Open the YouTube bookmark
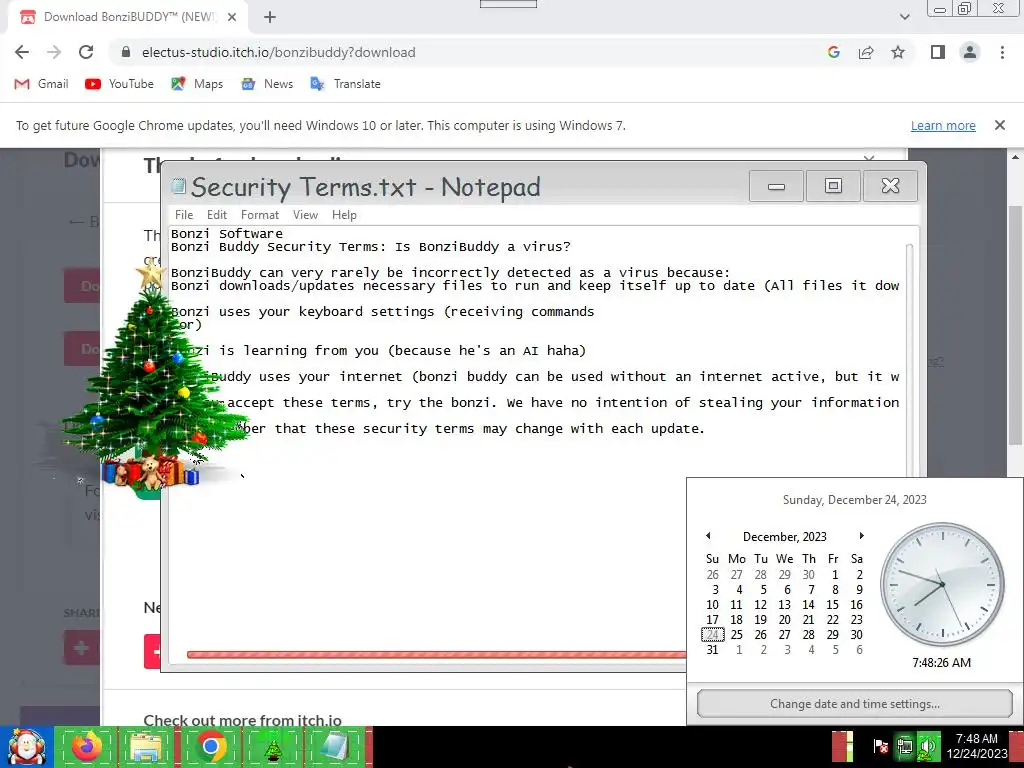Viewport: 1024px width, 768px height. 120,84
